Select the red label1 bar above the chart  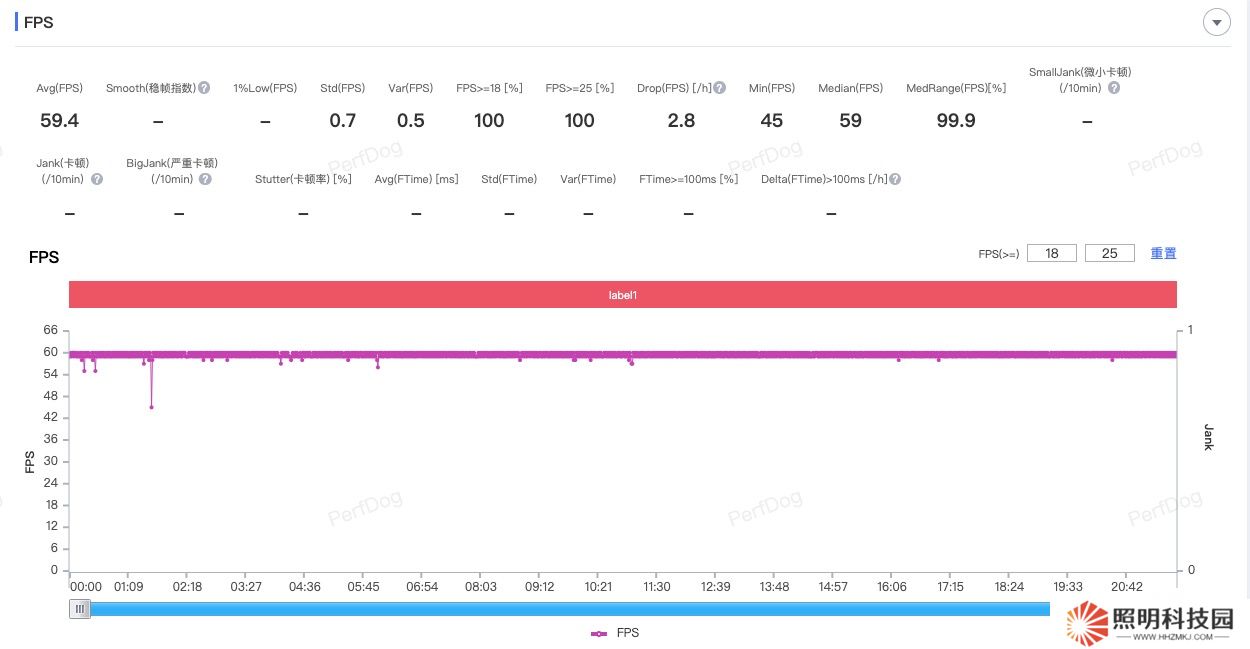[x=622, y=295]
